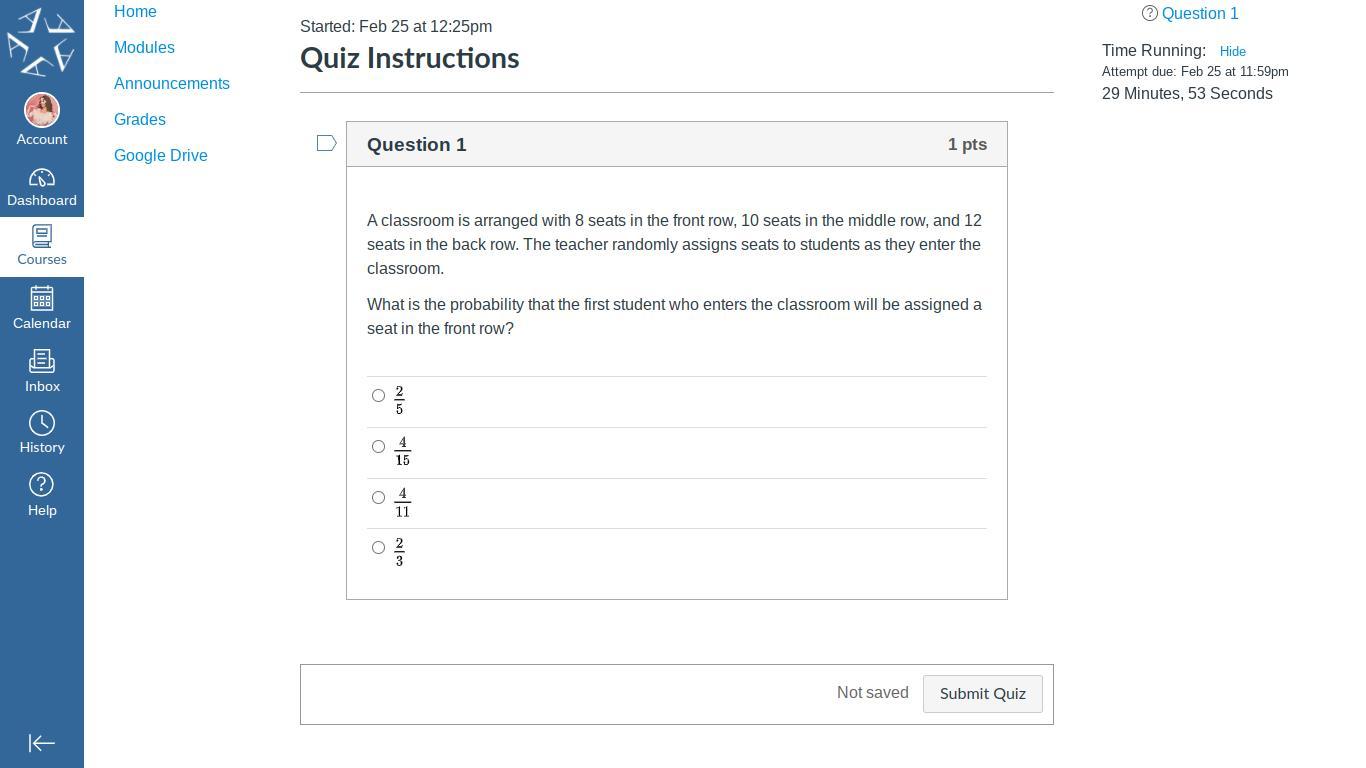This screenshot has width=1366, height=768.
Task: Flag Question 1 with the flag icon
Action: [326, 144]
